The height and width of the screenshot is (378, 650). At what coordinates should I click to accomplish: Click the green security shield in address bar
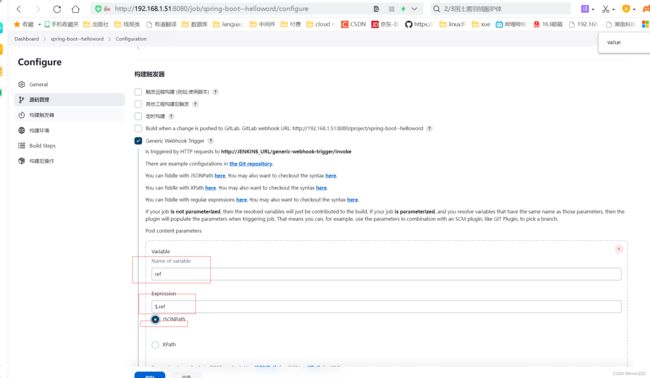(x=98, y=9)
